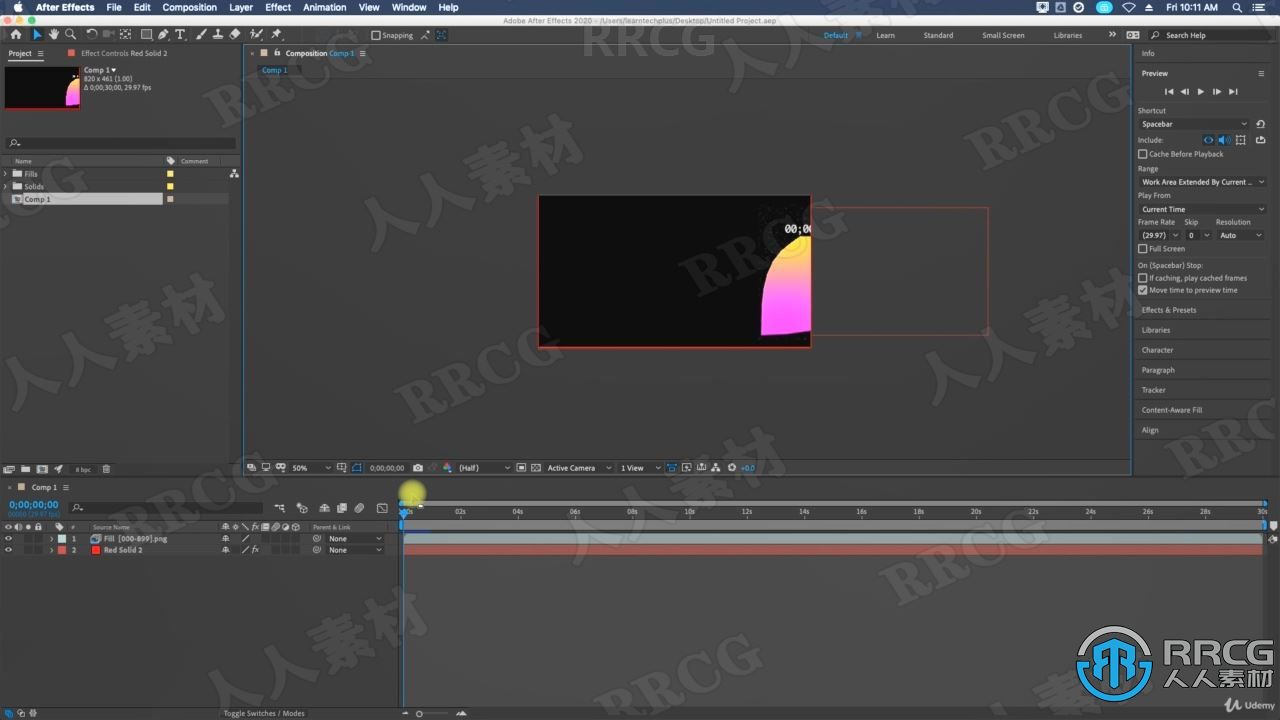This screenshot has width=1280, height=720.
Task: Open the Graph Editor icon in timeline
Action: tap(382, 509)
